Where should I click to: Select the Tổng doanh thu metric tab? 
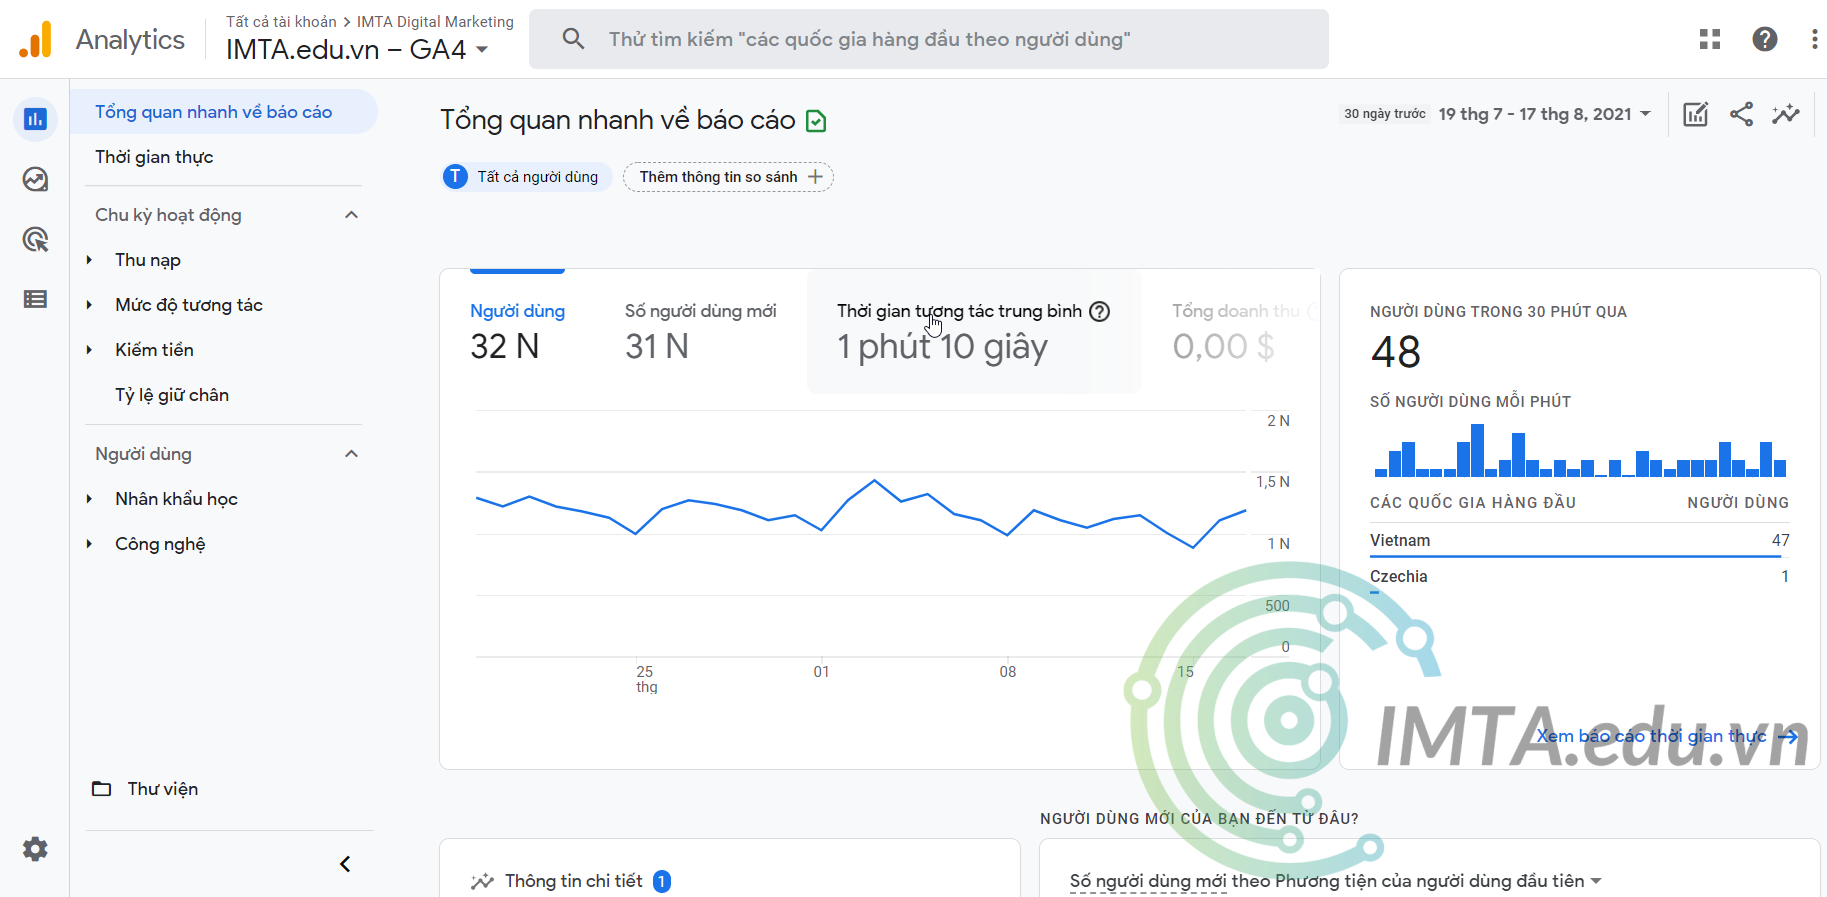click(1235, 330)
